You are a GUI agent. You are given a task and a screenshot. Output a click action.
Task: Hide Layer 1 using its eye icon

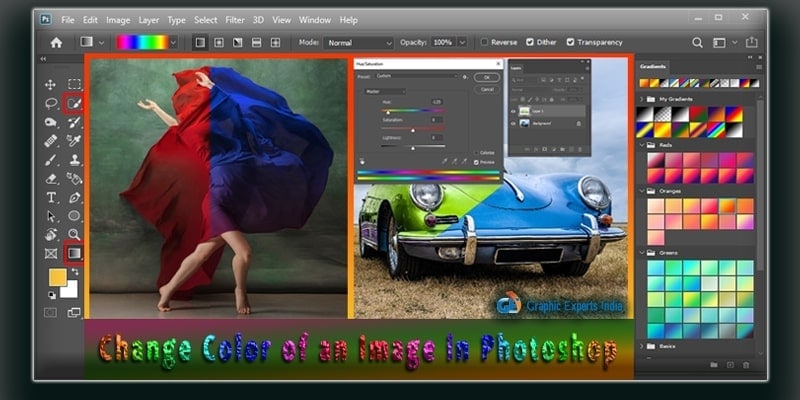[513, 111]
